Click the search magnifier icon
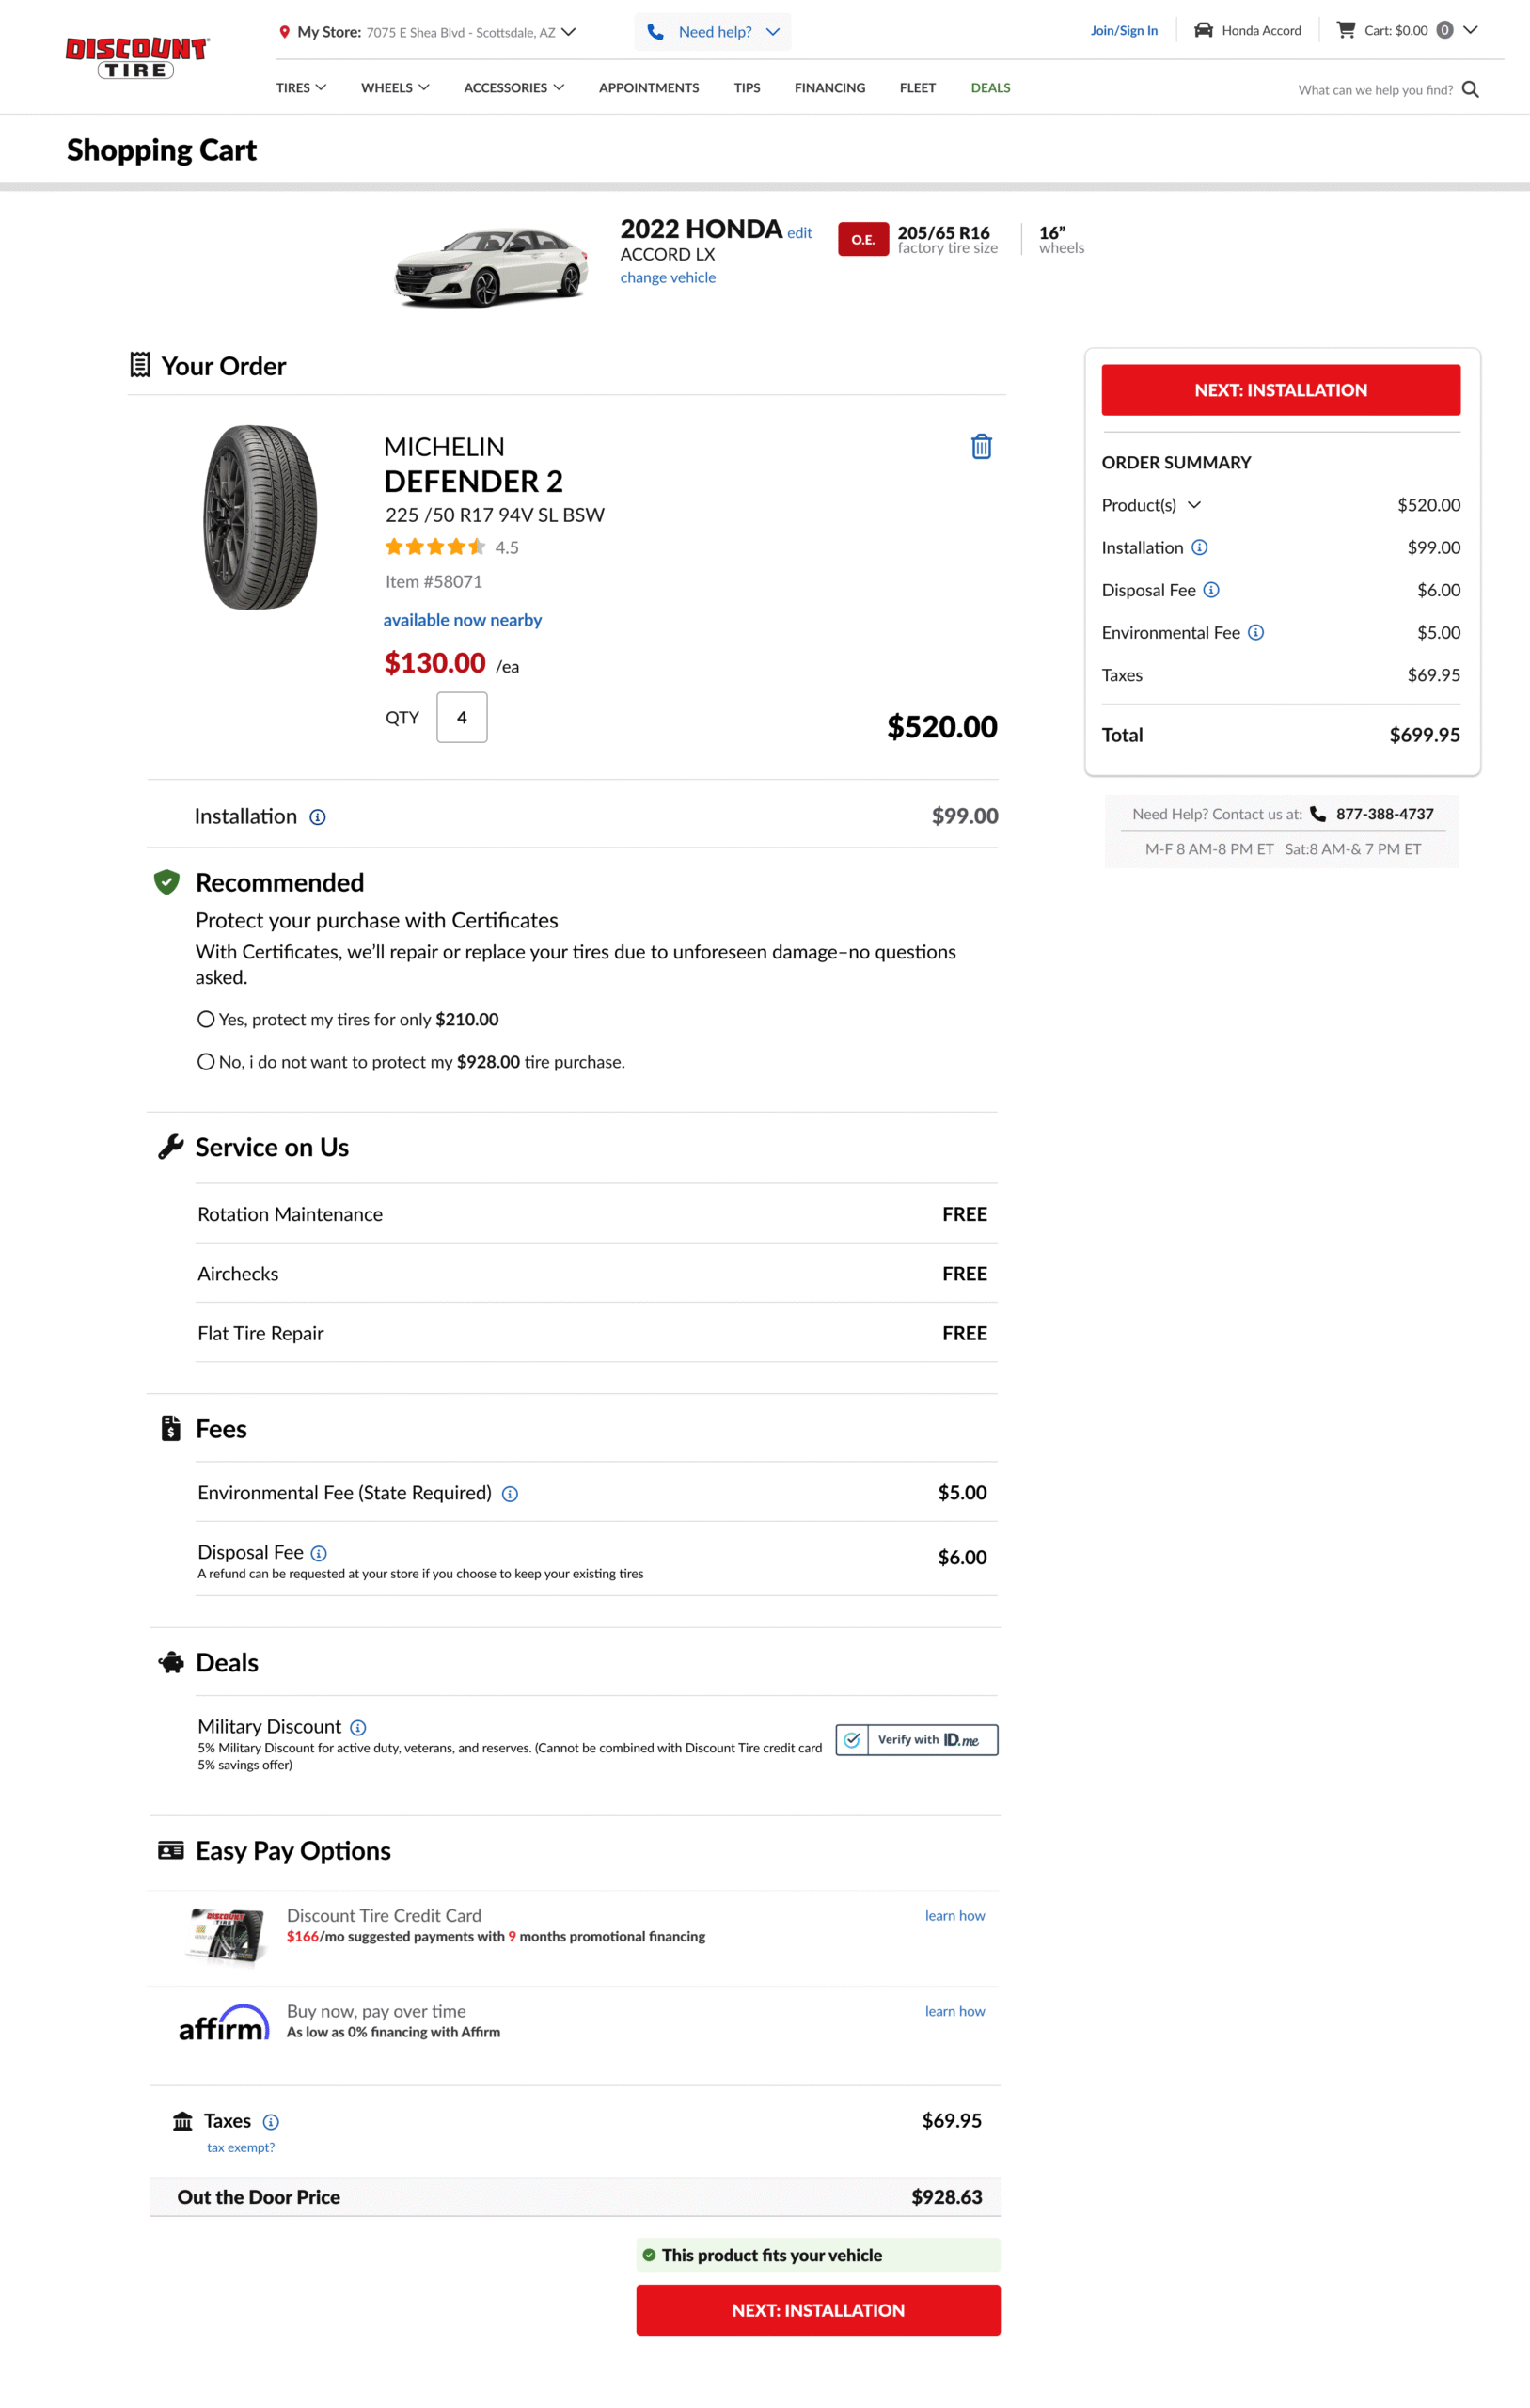 (1470, 90)
